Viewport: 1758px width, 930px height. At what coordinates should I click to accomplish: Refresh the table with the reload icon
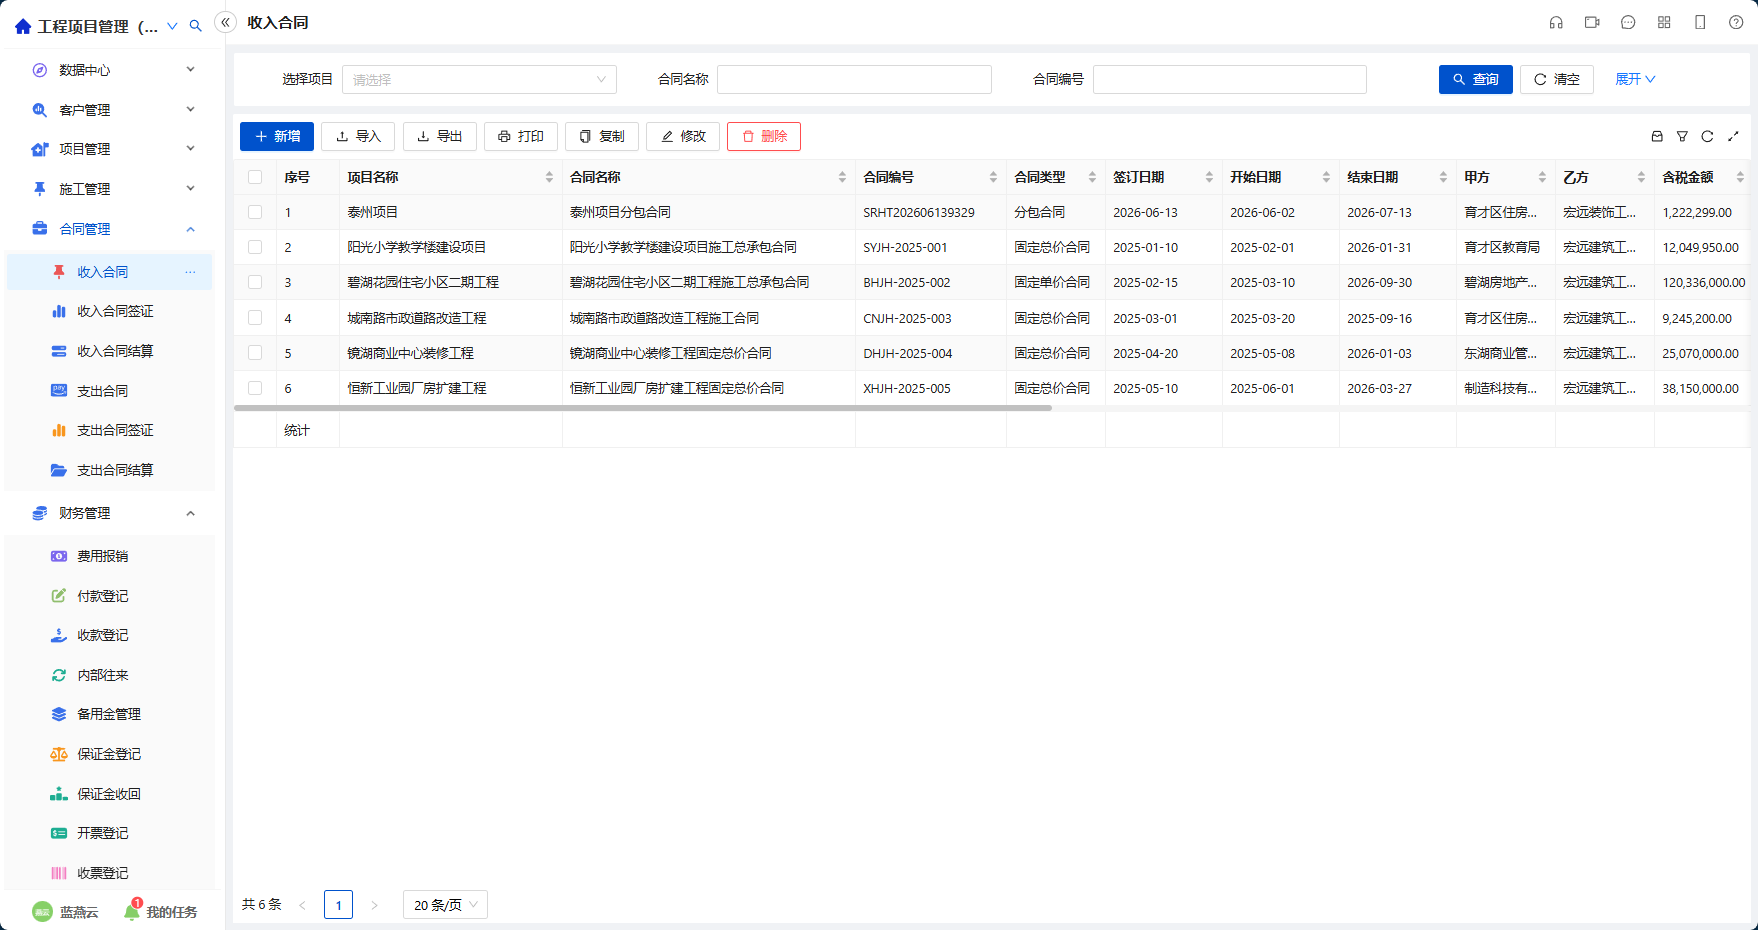(1707, 136)
